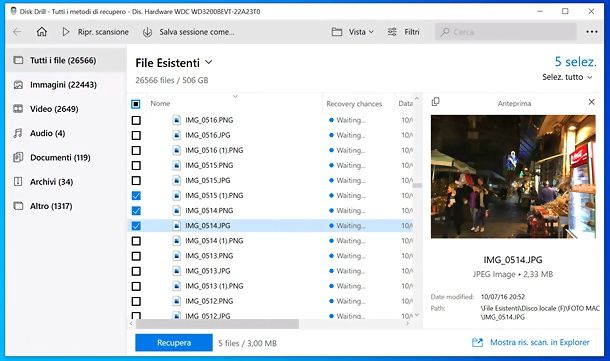Click Salva sessione come... label

197,32
